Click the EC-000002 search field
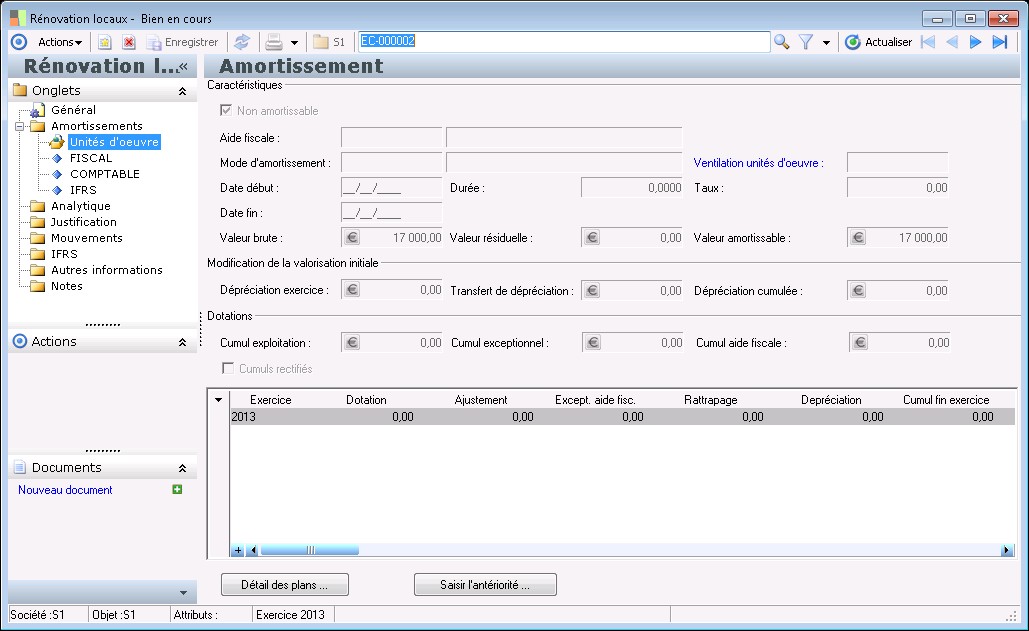Image resolution: width=1029 pixels, height=631 pixels. click(564, 41)
